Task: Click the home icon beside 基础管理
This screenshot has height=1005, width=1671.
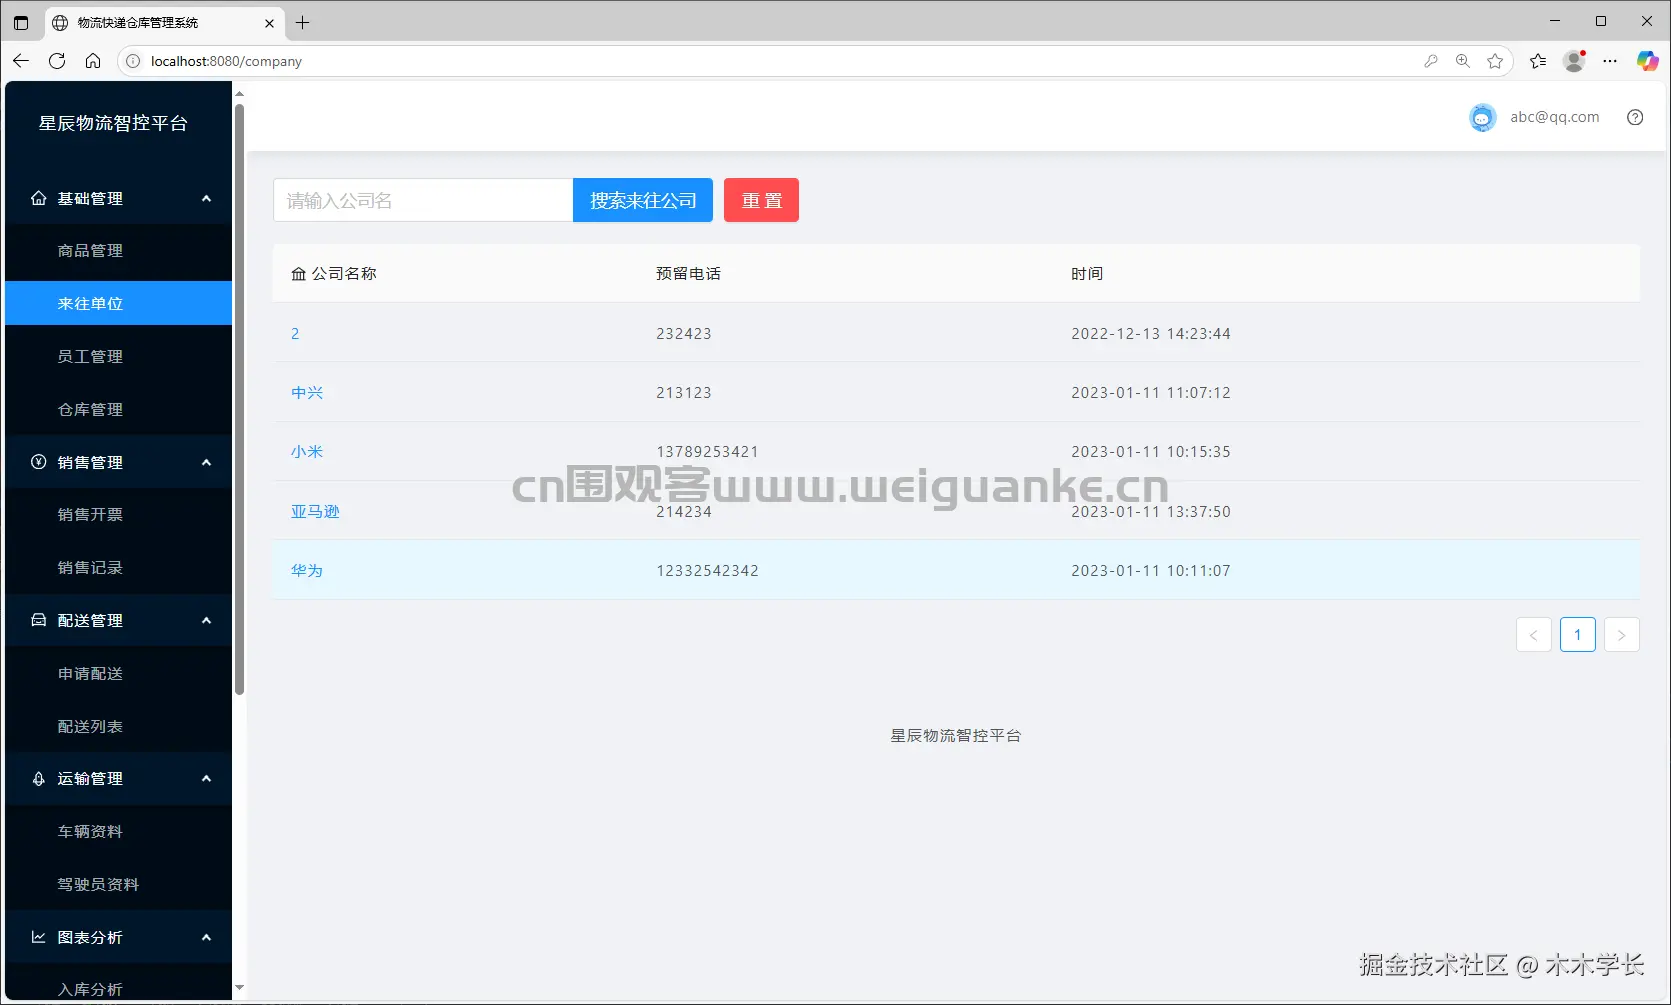Action: [x=38, y=198]
